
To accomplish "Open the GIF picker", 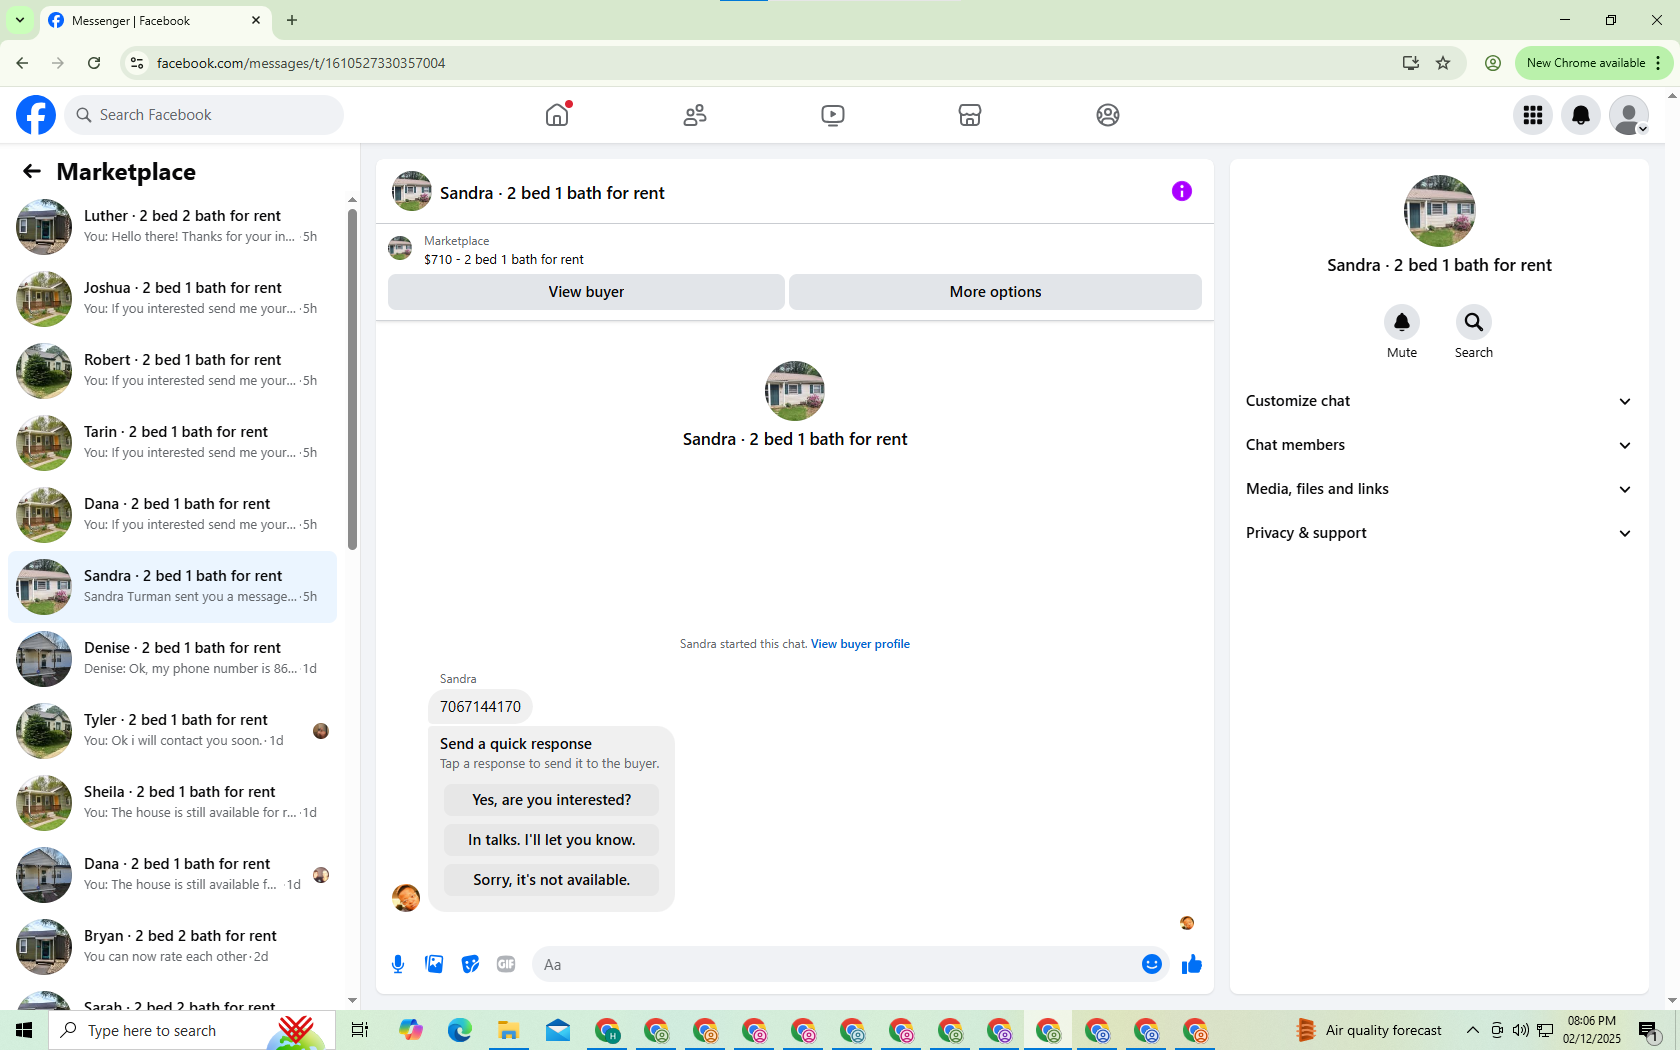I will click(506, 964).
